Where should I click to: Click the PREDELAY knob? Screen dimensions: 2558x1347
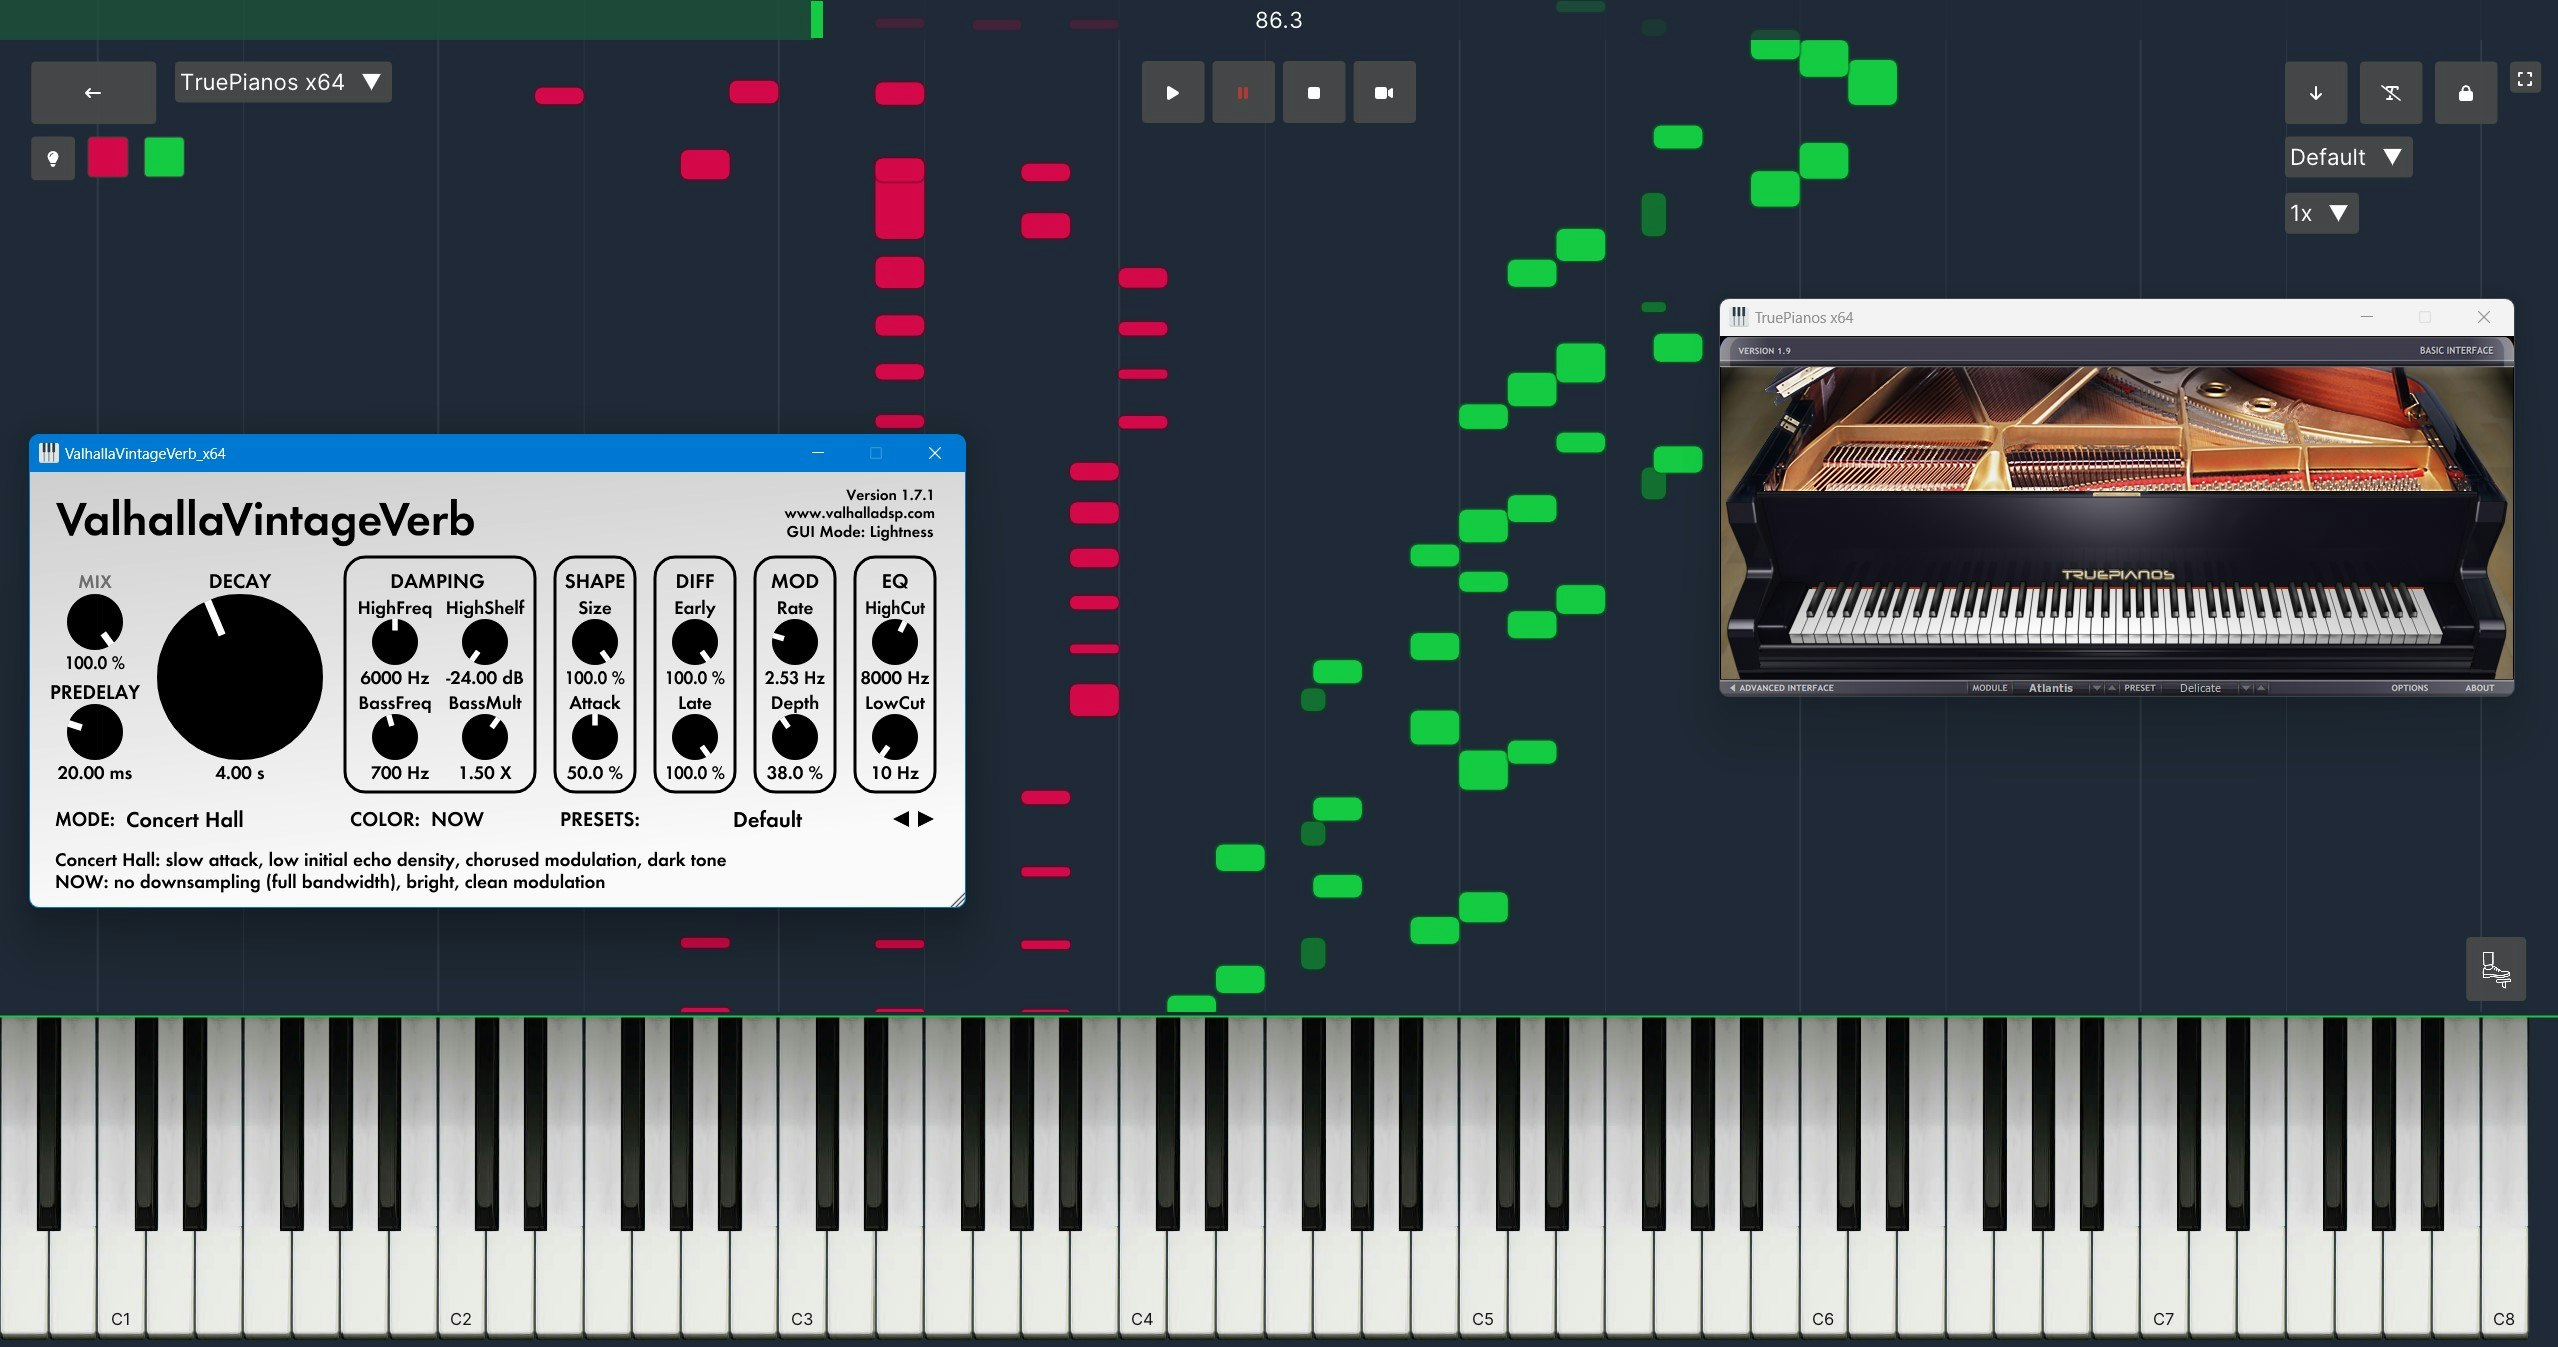pyautogui.click(x=95, y=732)
